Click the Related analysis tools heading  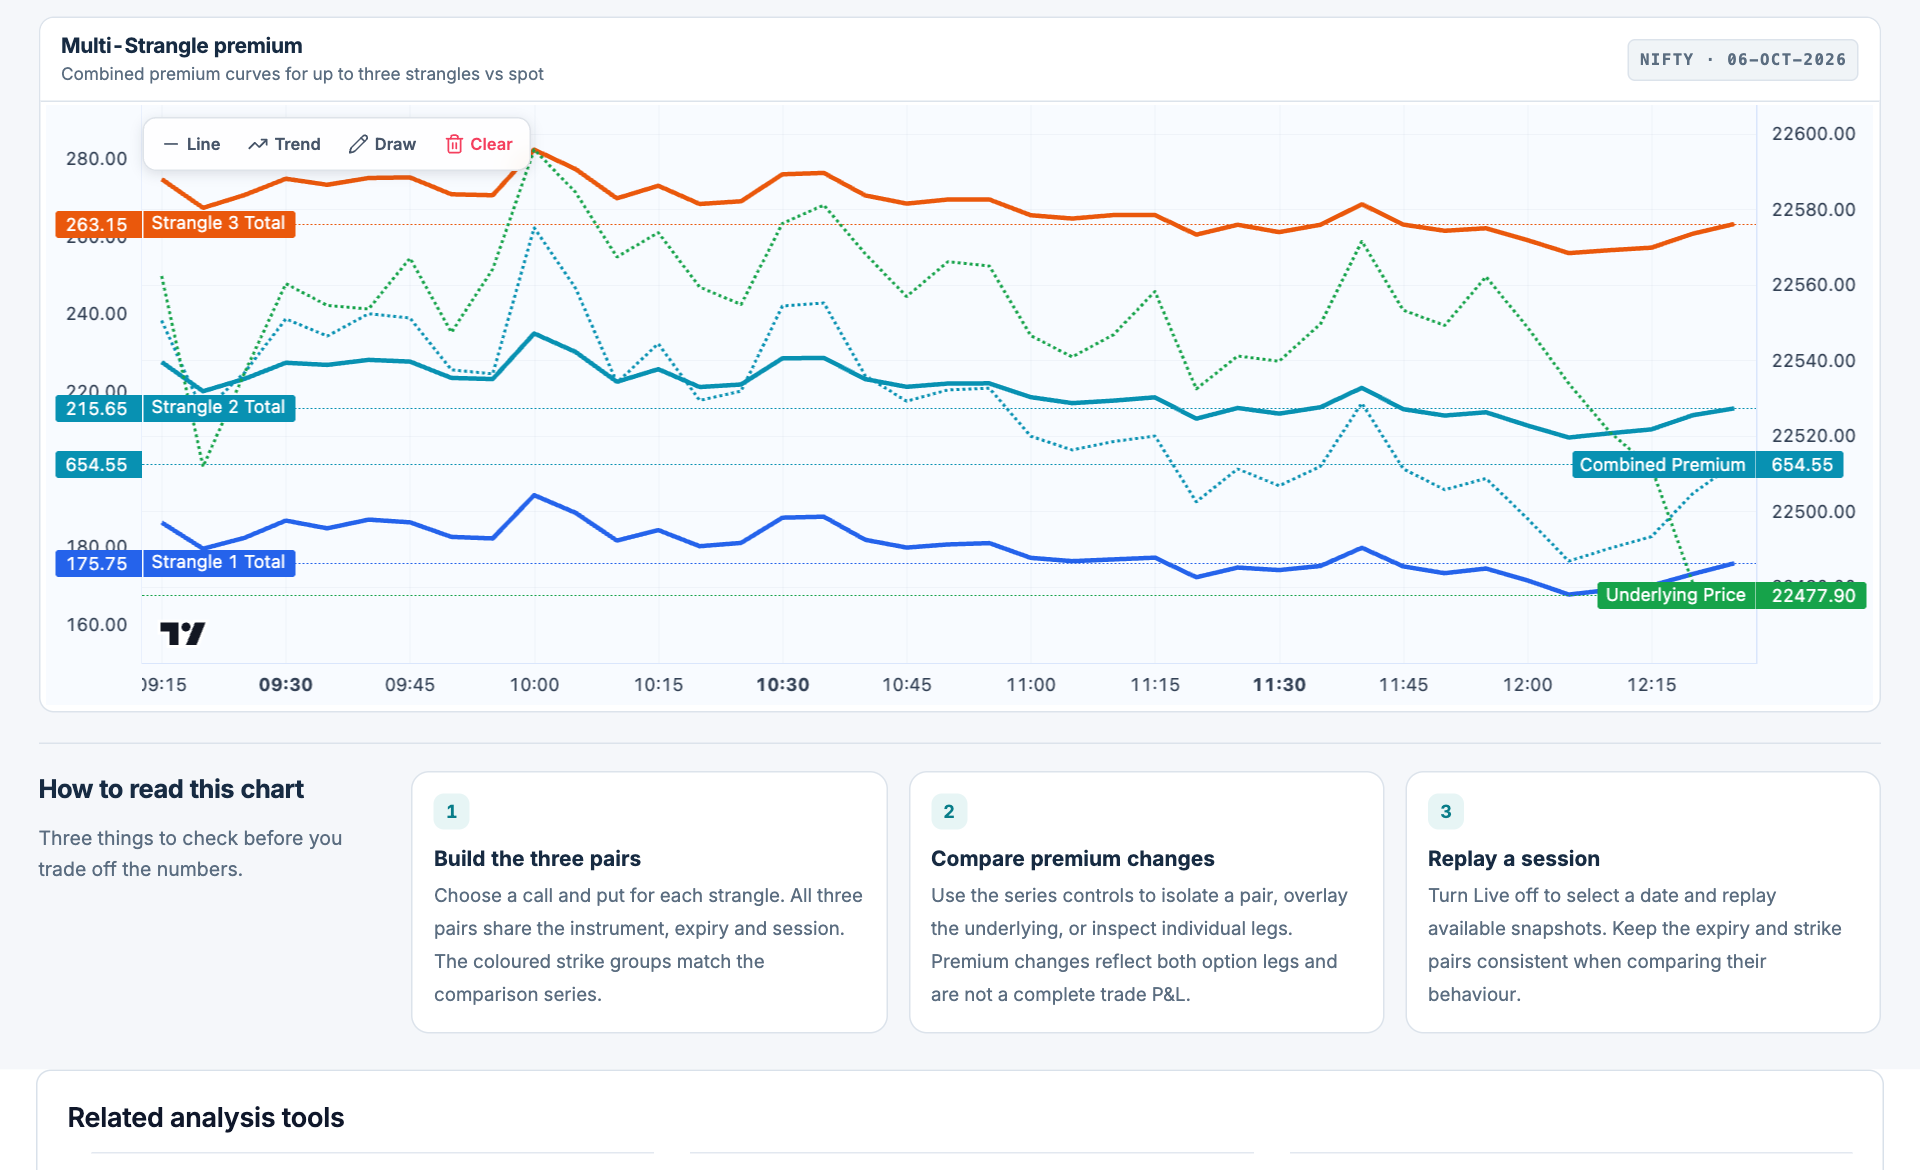[x=206, y=1117]
